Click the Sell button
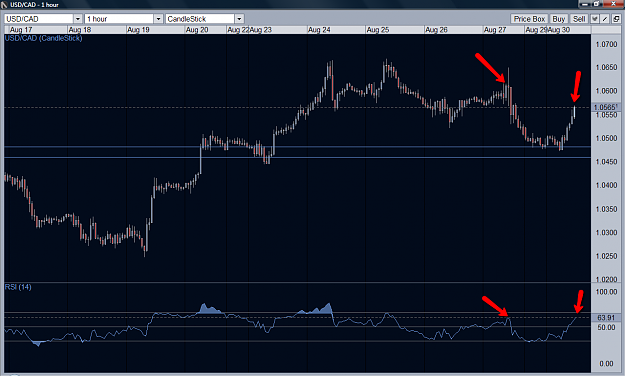Viewport: 625px width, 376px height. [x=579, y=19]
